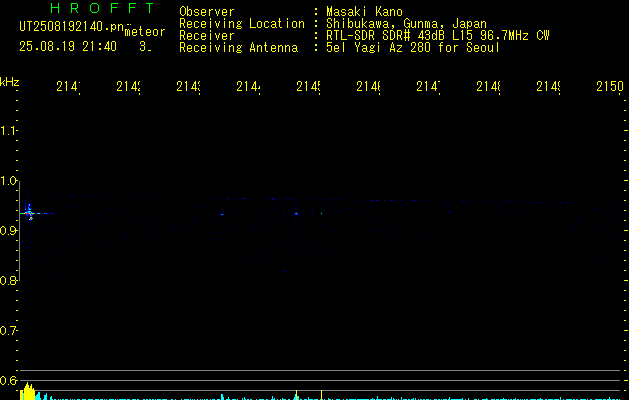Click the 0.7 frequency axis label
This screenshot has width=629, height=400.
click(8, 330)
